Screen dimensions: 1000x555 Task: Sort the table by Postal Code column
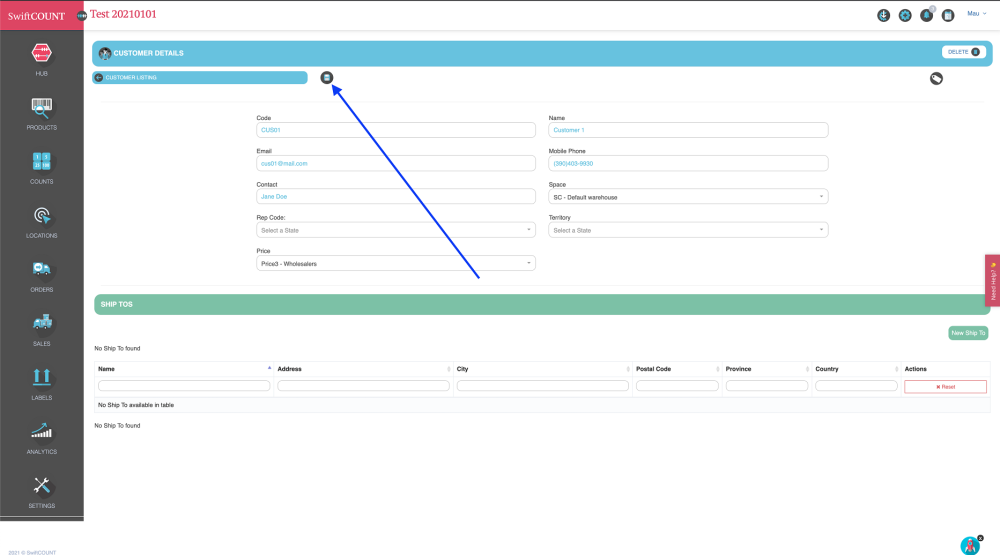point(677,369)
